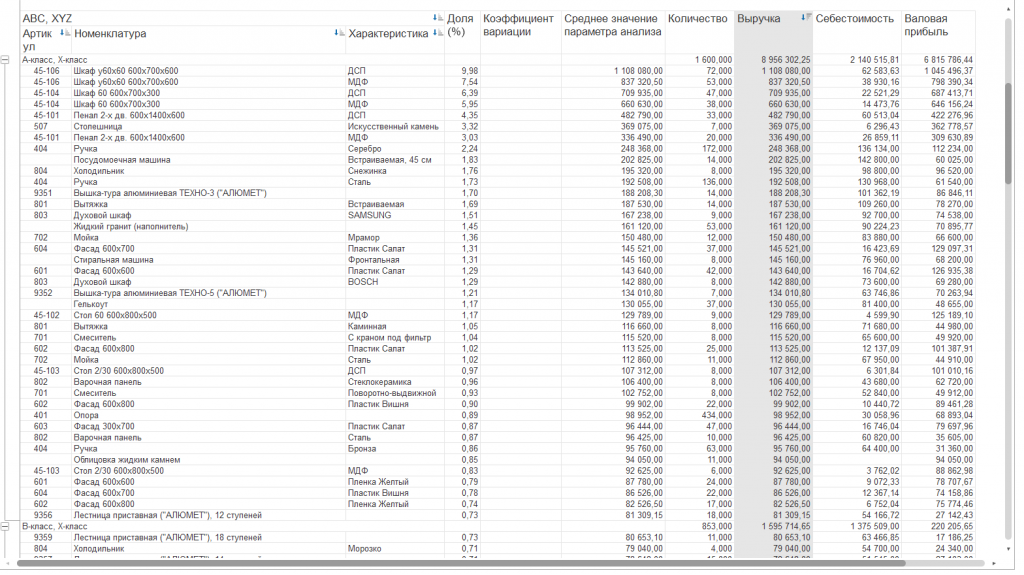Screen dimensions: 1024x575
Task: Click the scroll right arrow
Action: tap(994, 563)
